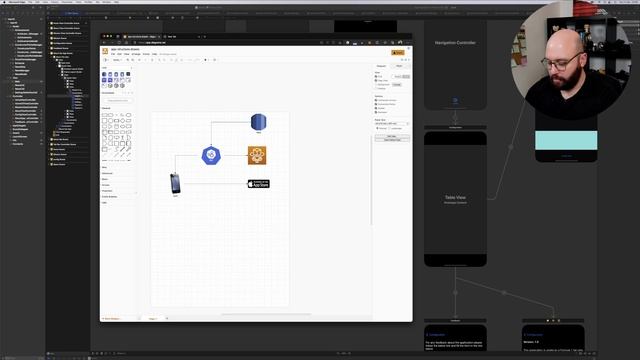The image size is (640, 360).
Task: Toggle the draw.io sidebar panels toolbar button
Action: pyautogui.click(x=105, y=60)
